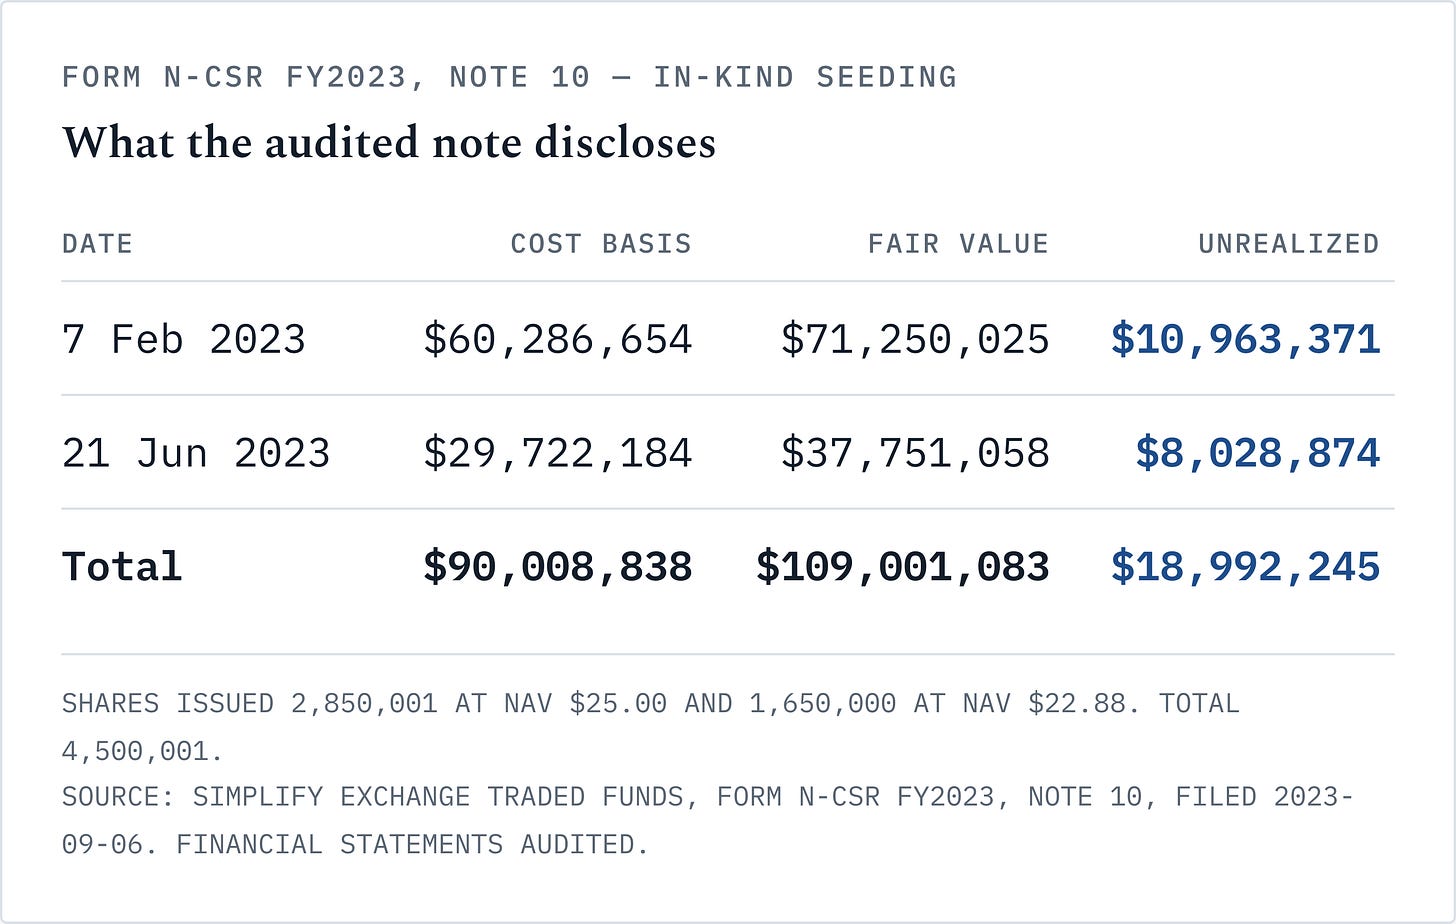Click the blue $10,963,371 unrealized amount
Screen dimensions: 1456x924
click(1245, 339)
